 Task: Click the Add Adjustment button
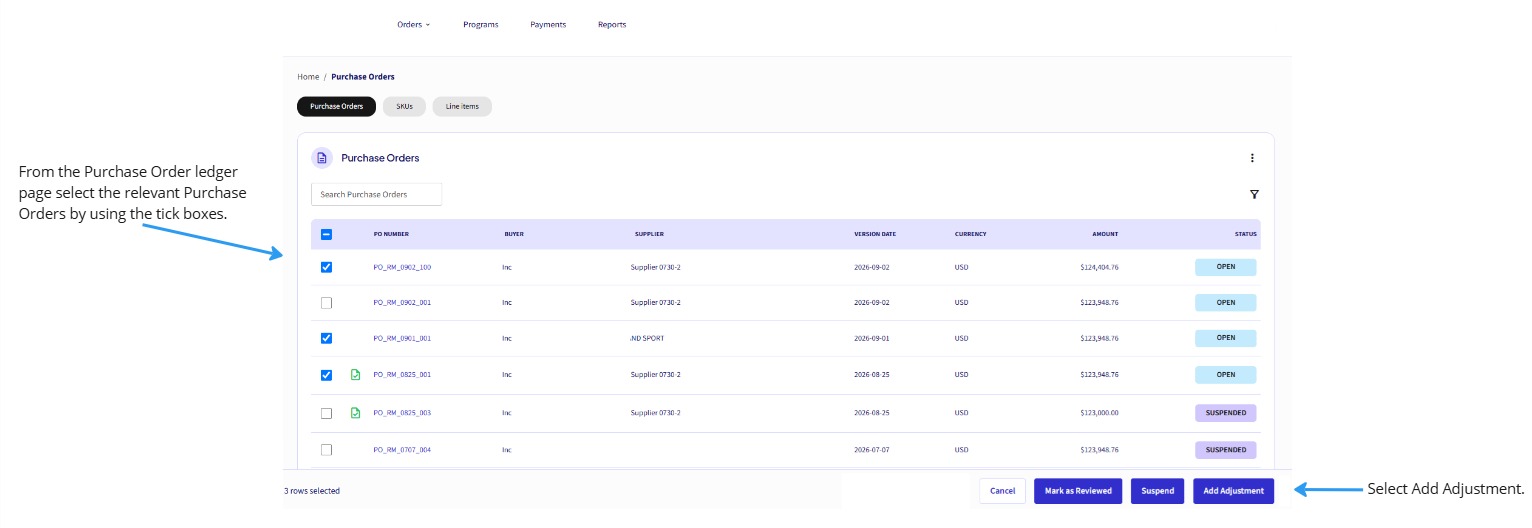point(1234,491)
